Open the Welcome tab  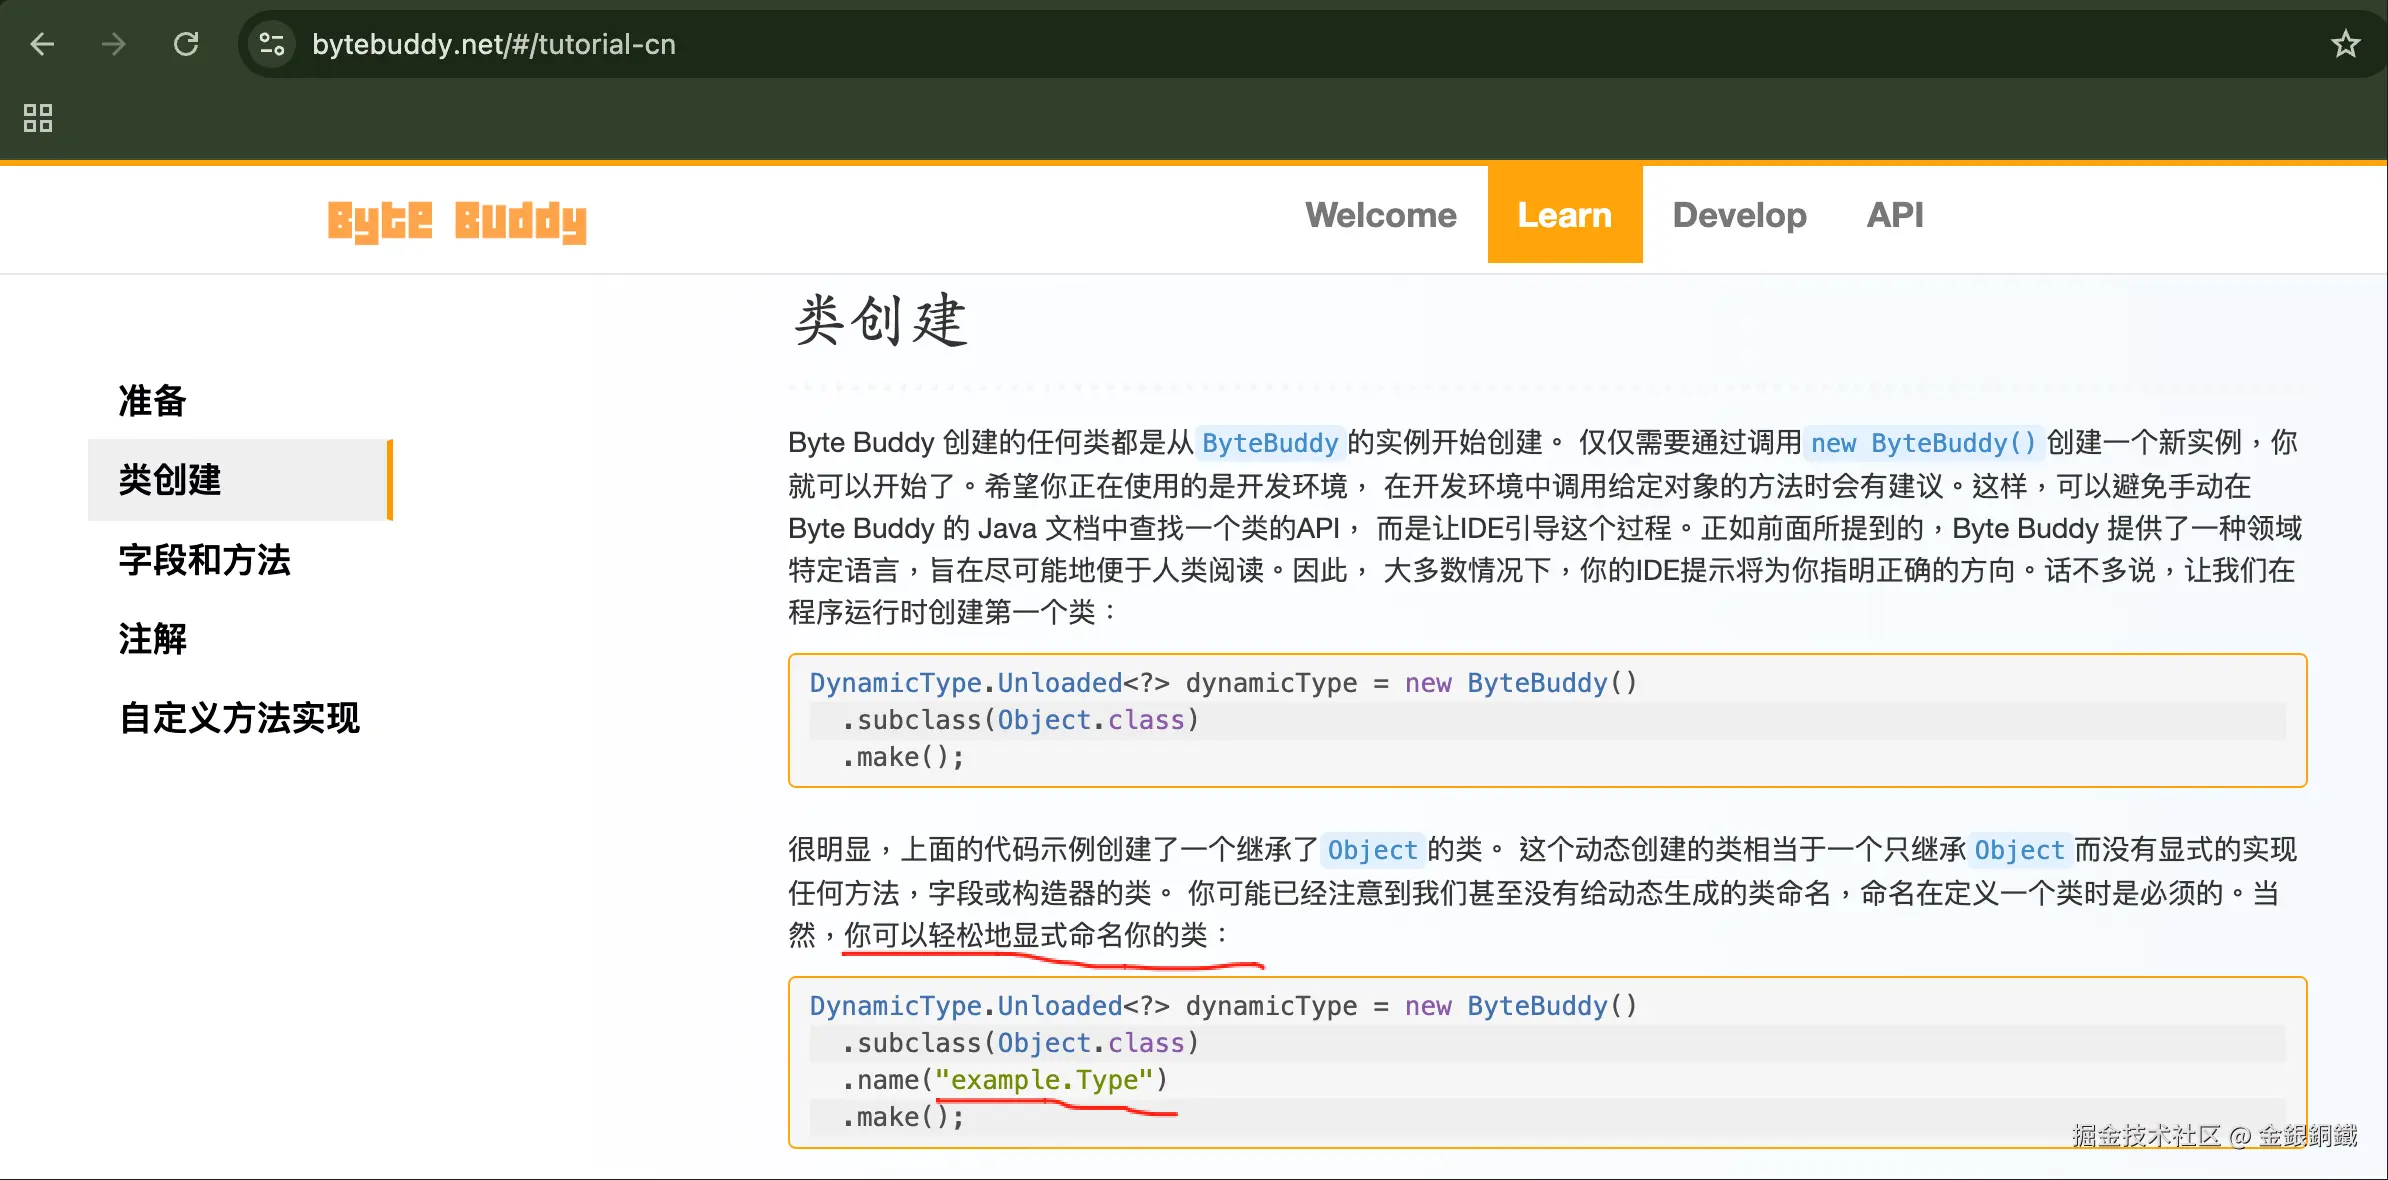(x=1380, y=215)
